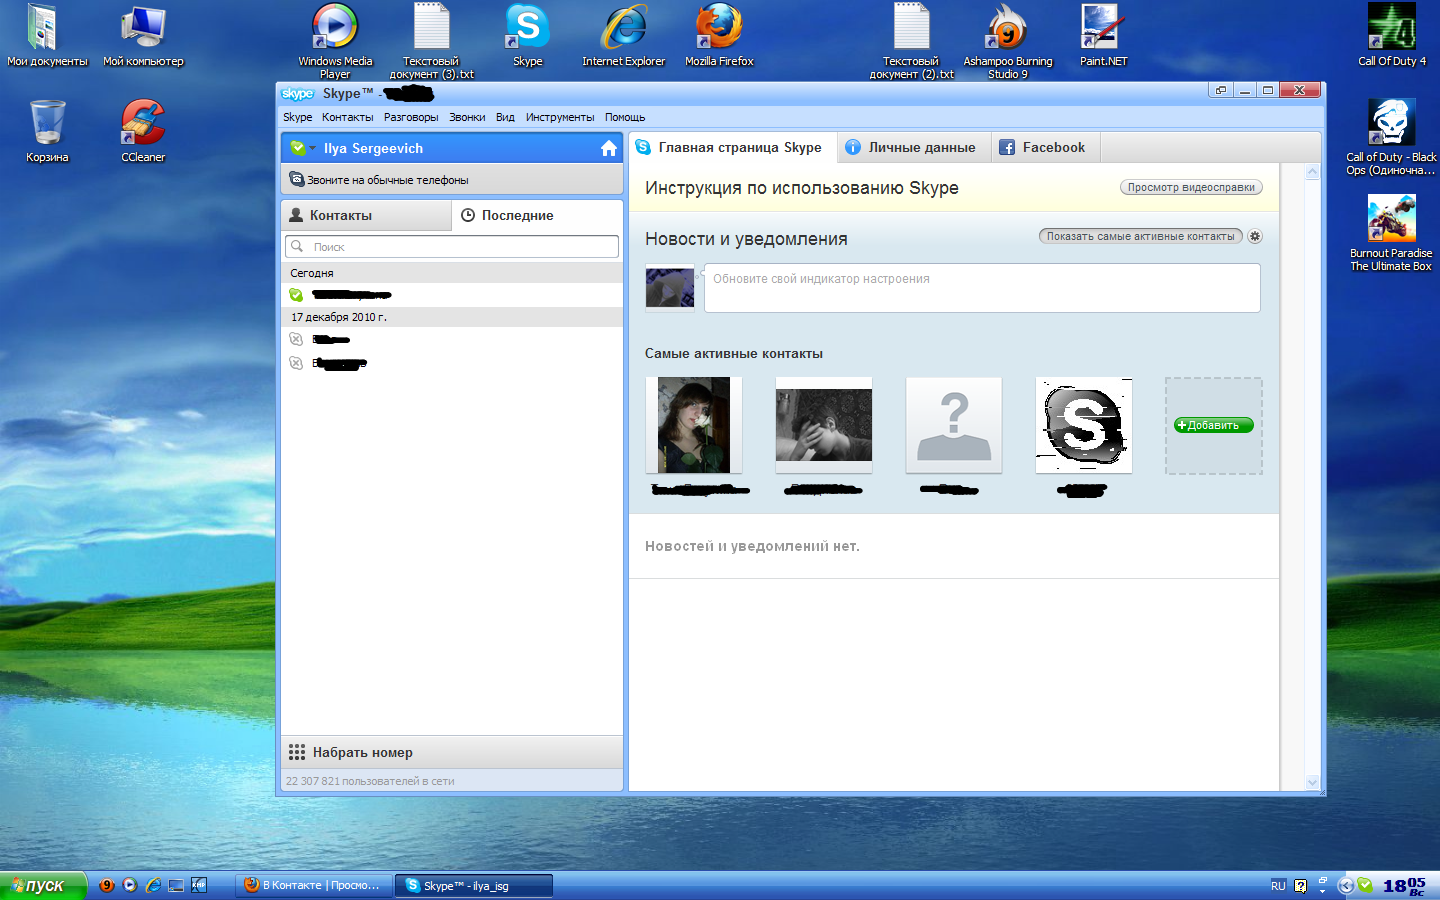Open the Контакты menu

coord(347,117)
